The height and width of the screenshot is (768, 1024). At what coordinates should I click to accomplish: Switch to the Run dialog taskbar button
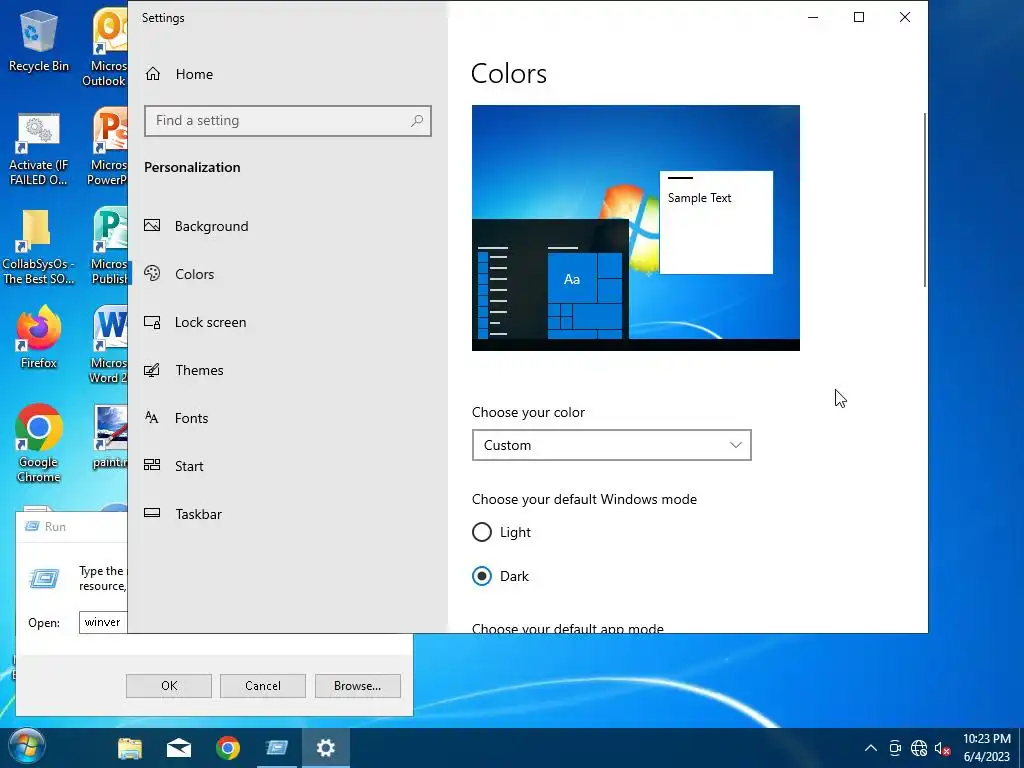pos(277,748)
